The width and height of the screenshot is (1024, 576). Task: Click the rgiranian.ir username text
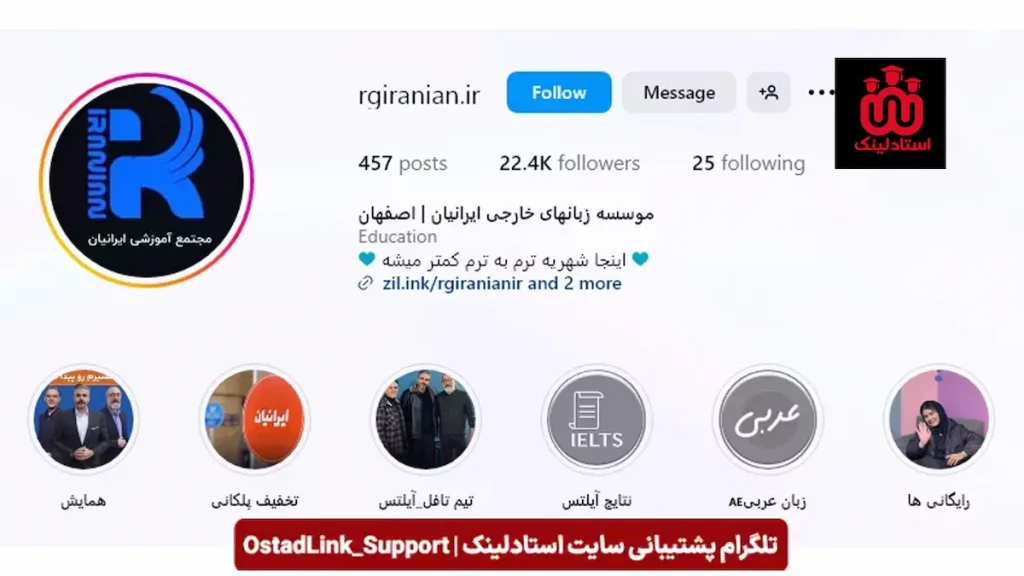(x=419, y=95)
